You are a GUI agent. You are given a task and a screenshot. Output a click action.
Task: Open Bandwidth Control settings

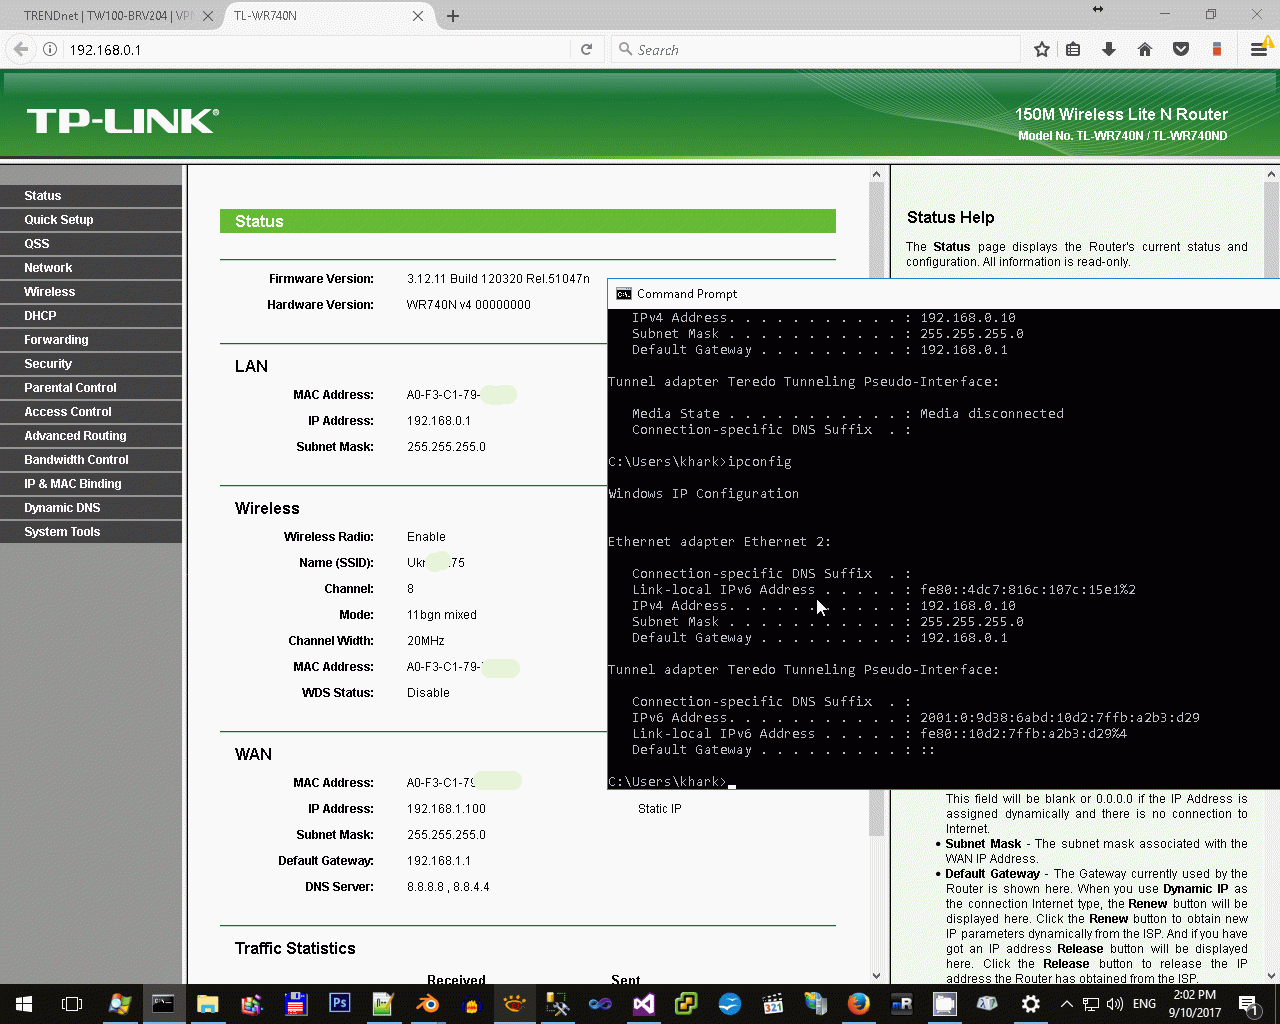91,460
